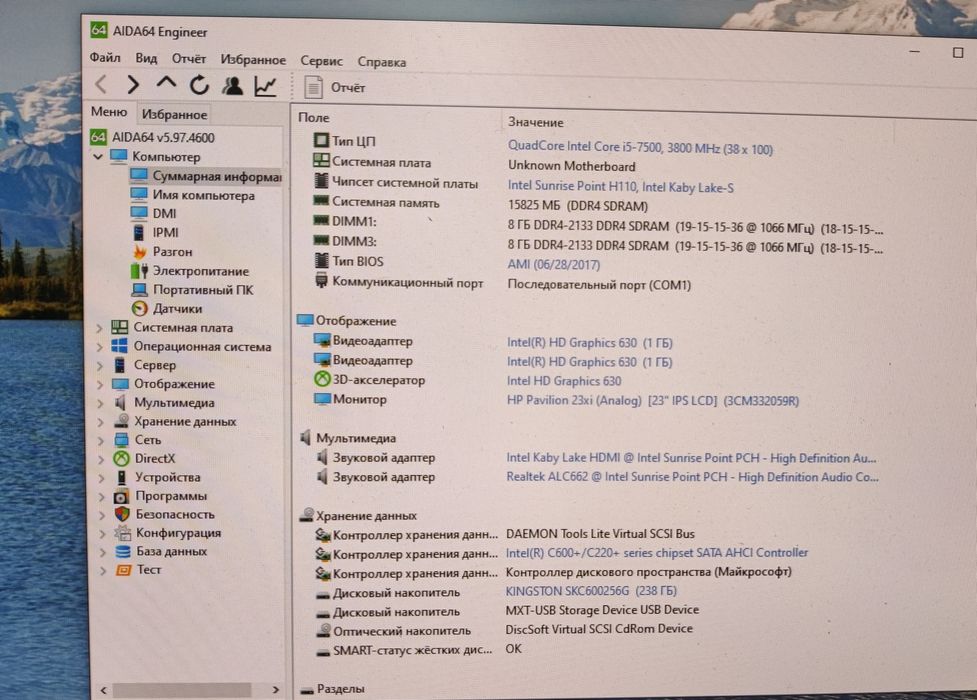Click the Монитор row icon
The image size is (977, 700).
322,399
